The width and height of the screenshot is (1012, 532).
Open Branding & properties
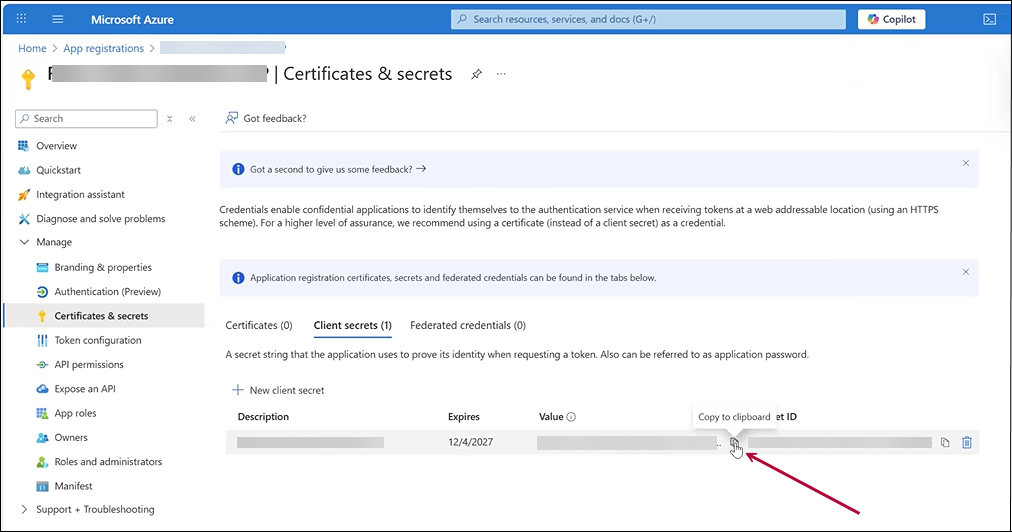103,267
